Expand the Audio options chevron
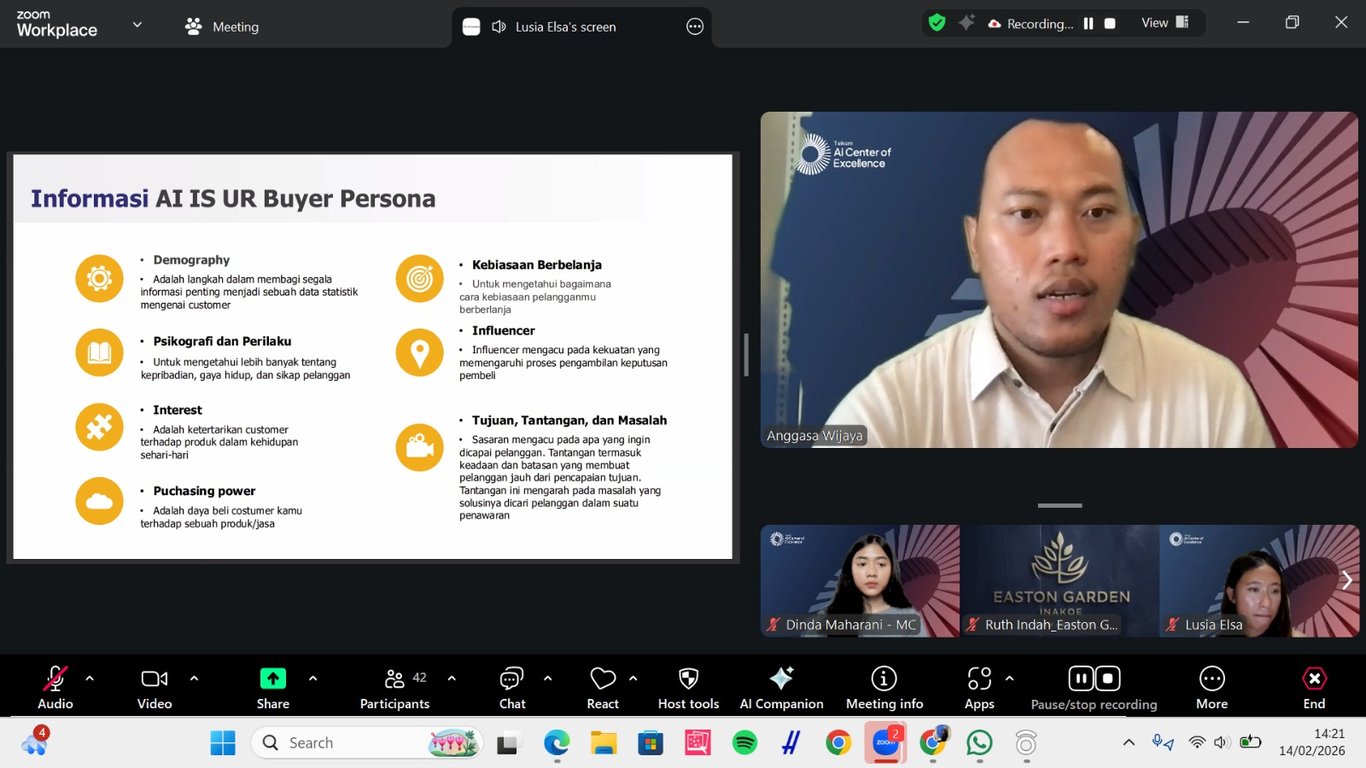1366x768 pixels. [x=90, y=677]
